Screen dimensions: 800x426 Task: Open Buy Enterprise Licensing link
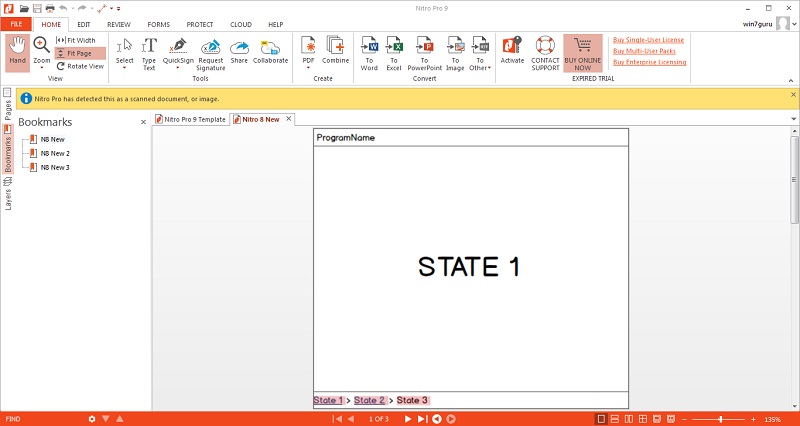649,62
